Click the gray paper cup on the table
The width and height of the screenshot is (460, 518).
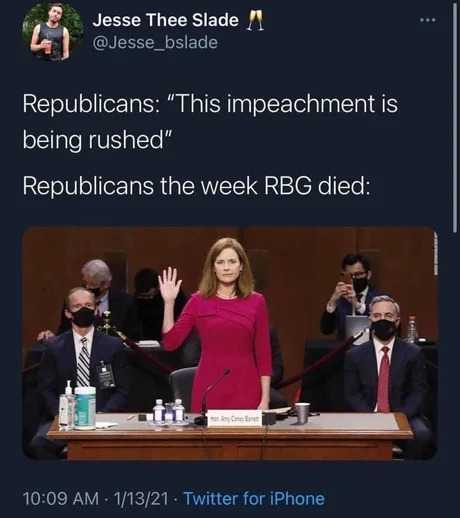coord(302,413)
